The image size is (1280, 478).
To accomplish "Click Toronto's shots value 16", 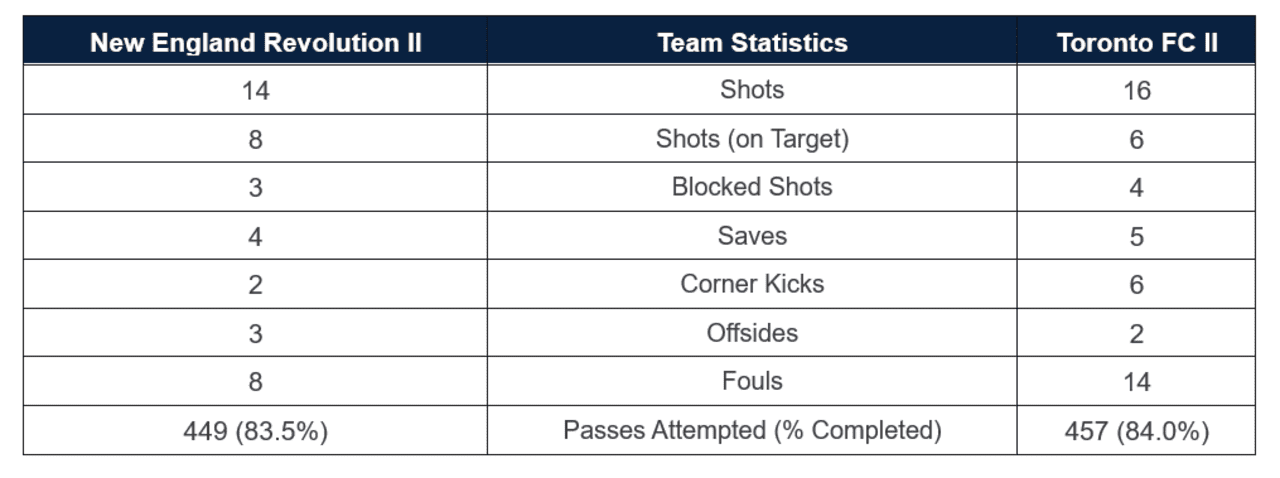I will click(x=1136, y=91).
